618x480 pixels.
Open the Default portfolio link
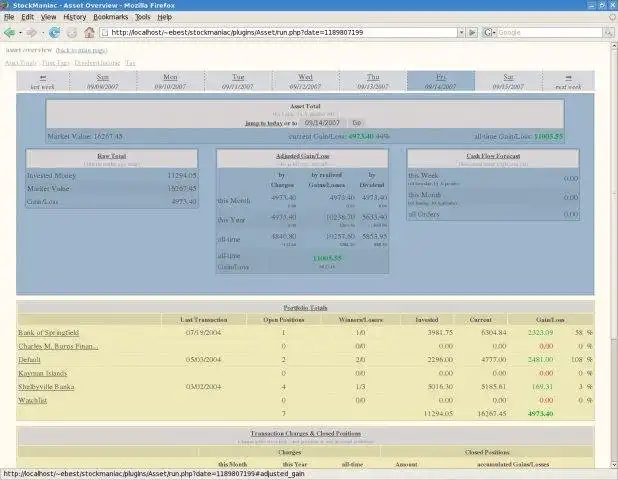tap(29, 360)
